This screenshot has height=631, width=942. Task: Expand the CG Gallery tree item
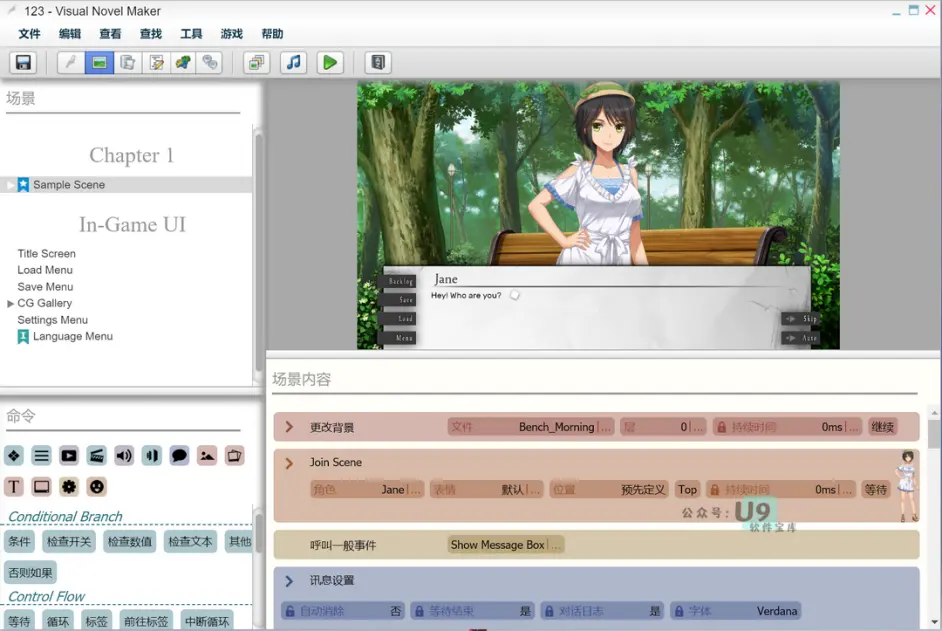coord(8,303)
